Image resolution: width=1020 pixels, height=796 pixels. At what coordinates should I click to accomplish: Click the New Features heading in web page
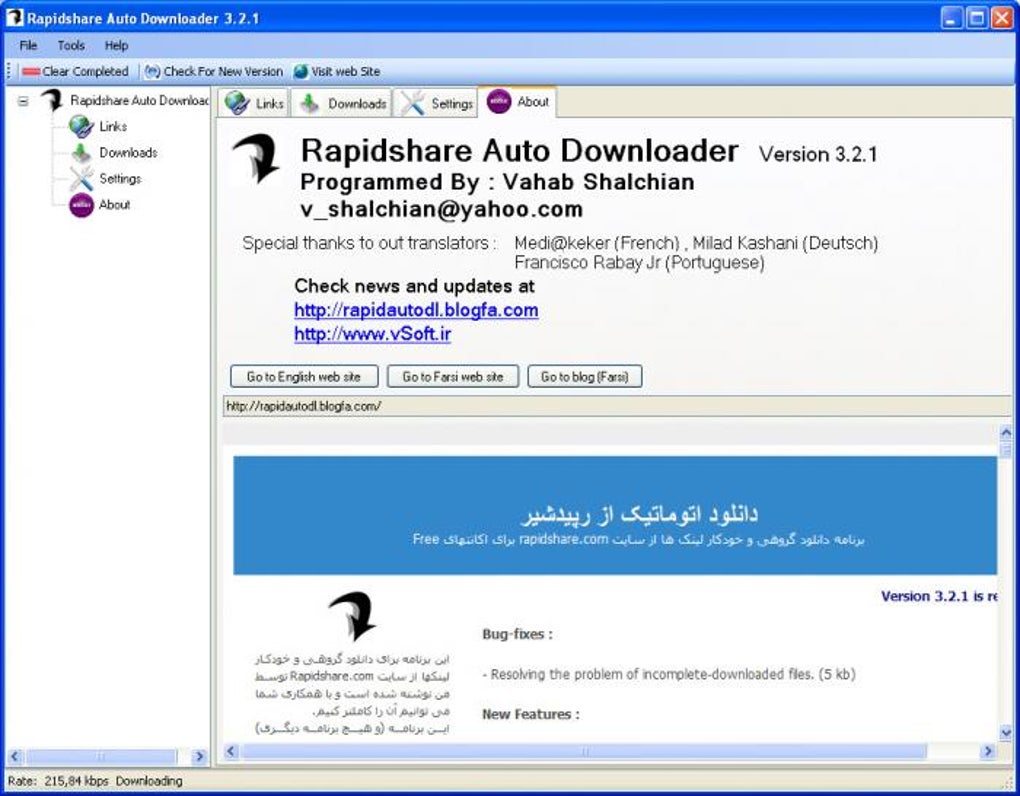pos(530,714)
